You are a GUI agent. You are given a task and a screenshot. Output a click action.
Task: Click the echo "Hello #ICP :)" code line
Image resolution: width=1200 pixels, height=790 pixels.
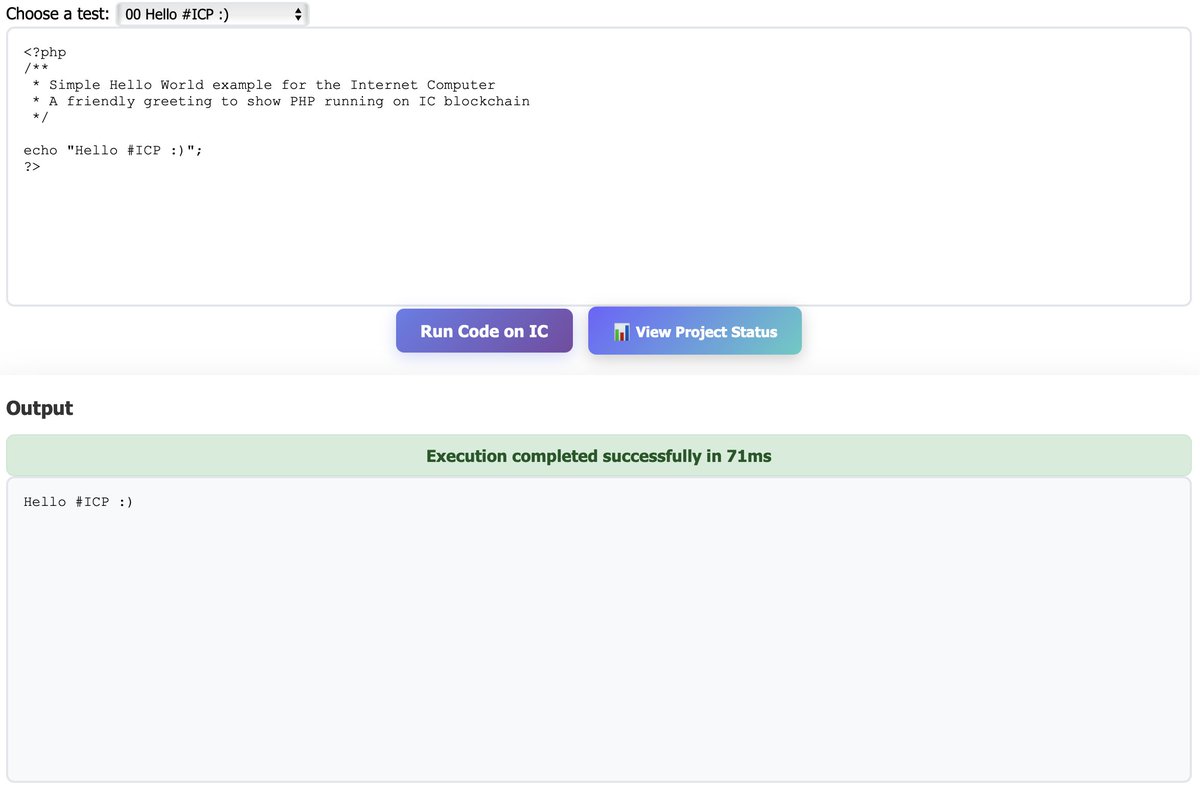(x=114, y=150)
